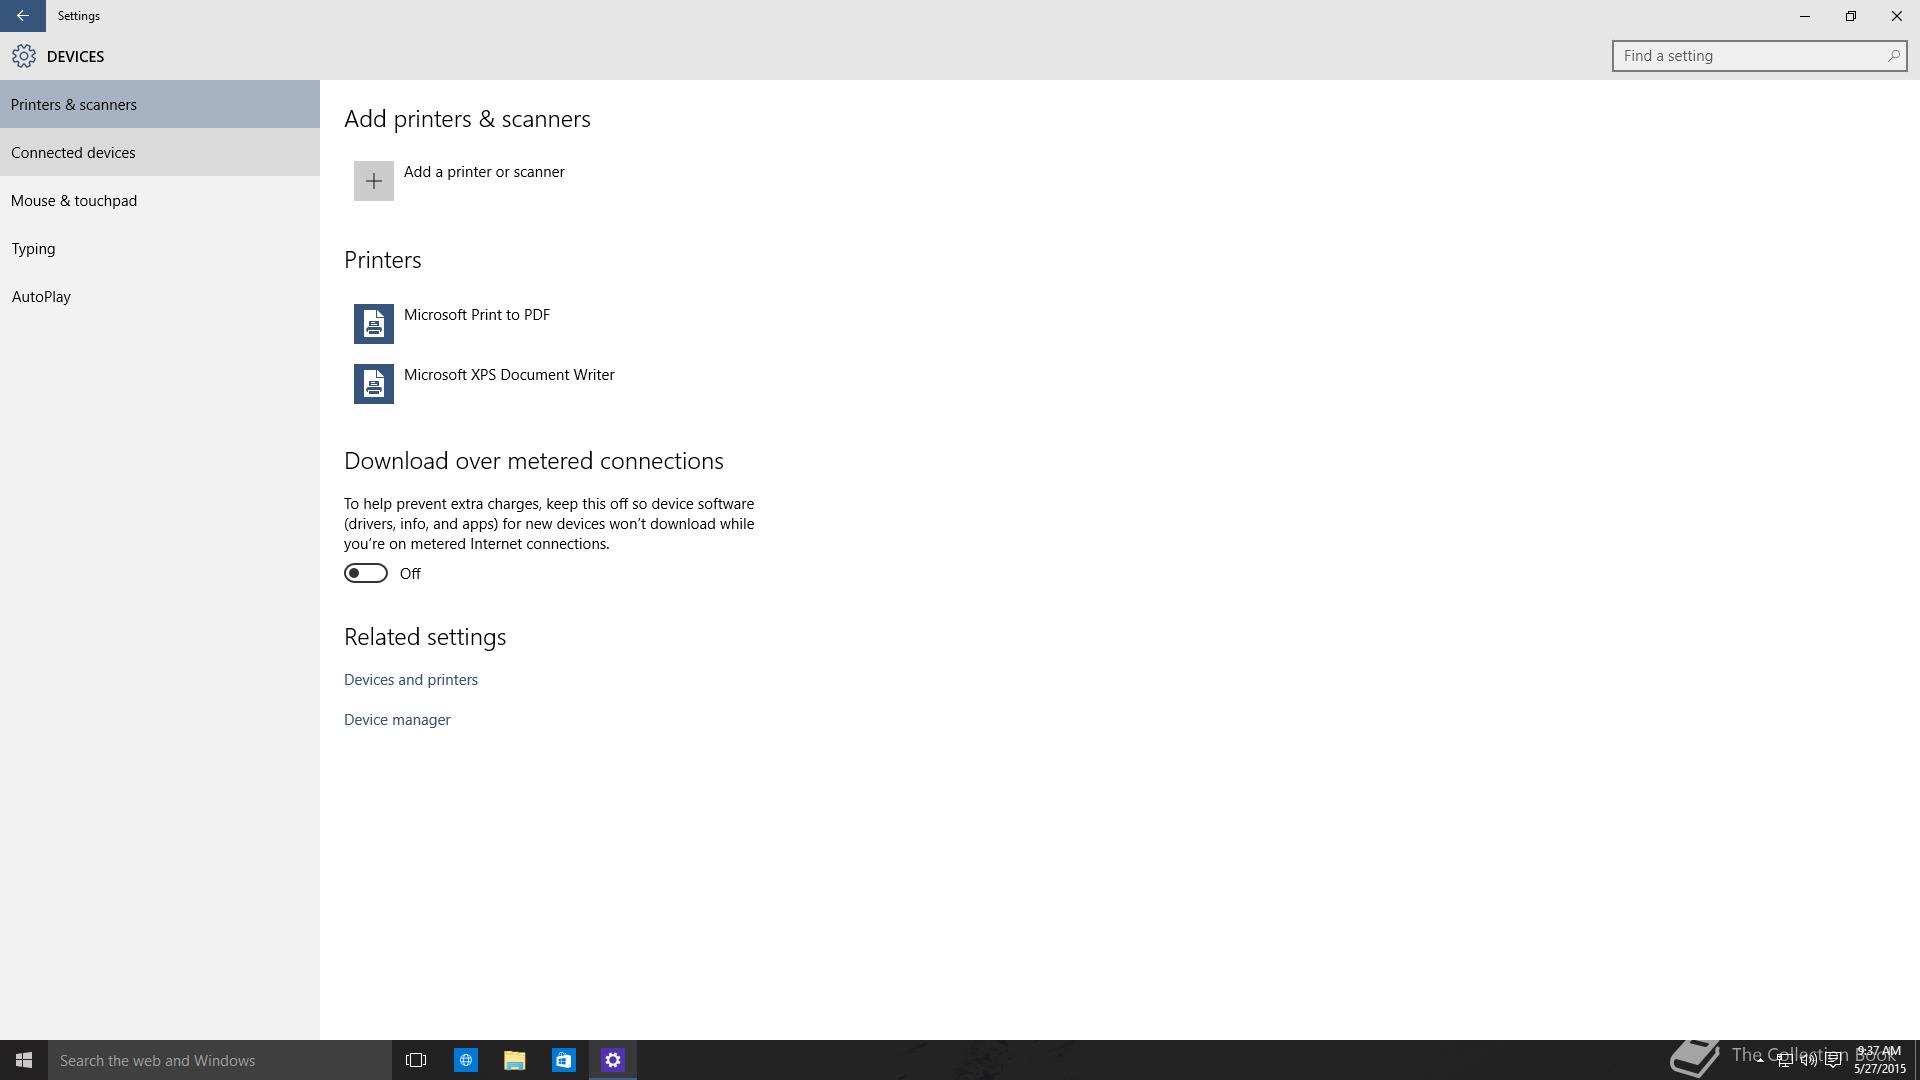
Task: Click the search magnifier in Find a setting
Action: 1893,56
